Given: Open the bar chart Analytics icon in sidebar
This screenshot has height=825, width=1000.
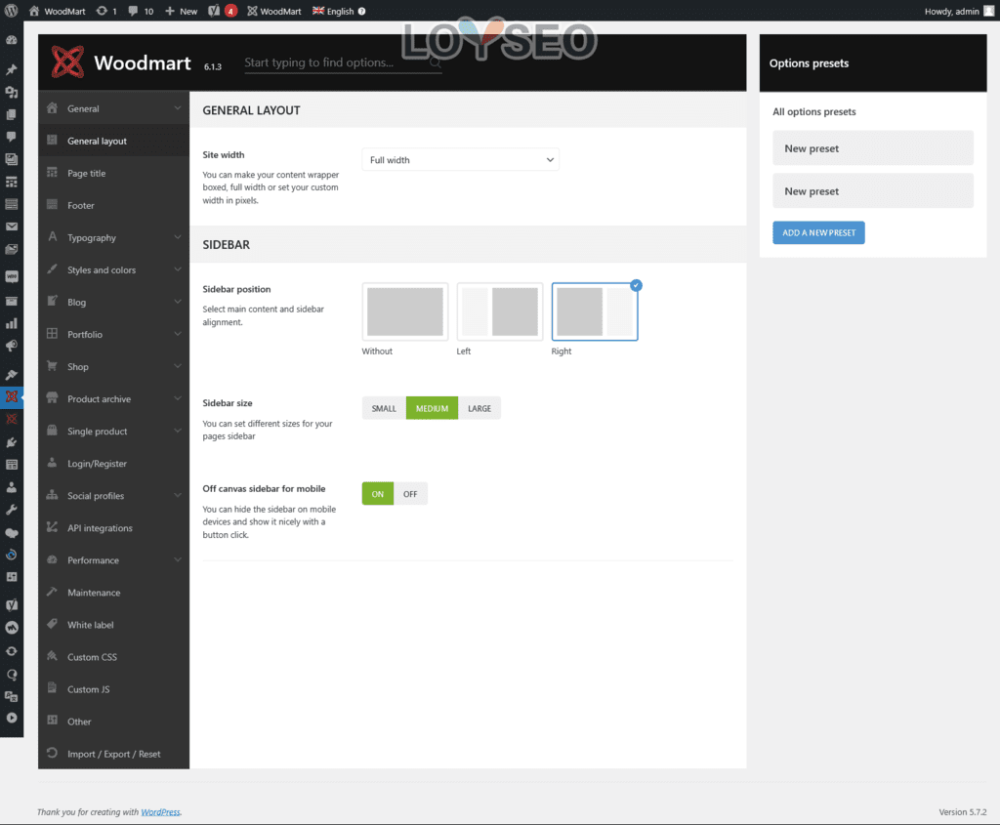Looking at the screenshot, I should click(x=11, y=323).
